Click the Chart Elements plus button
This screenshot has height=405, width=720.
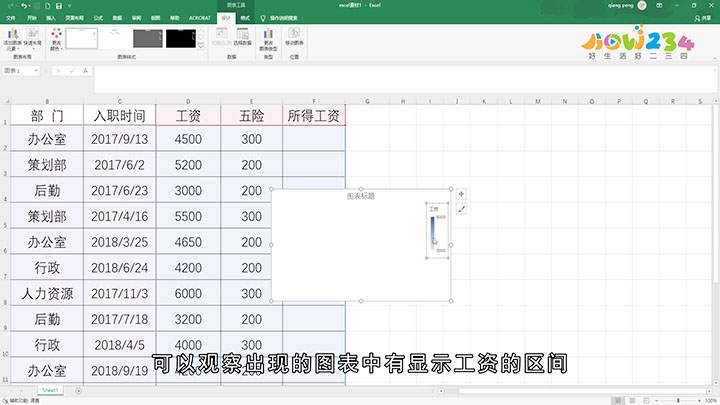point(461,194)
